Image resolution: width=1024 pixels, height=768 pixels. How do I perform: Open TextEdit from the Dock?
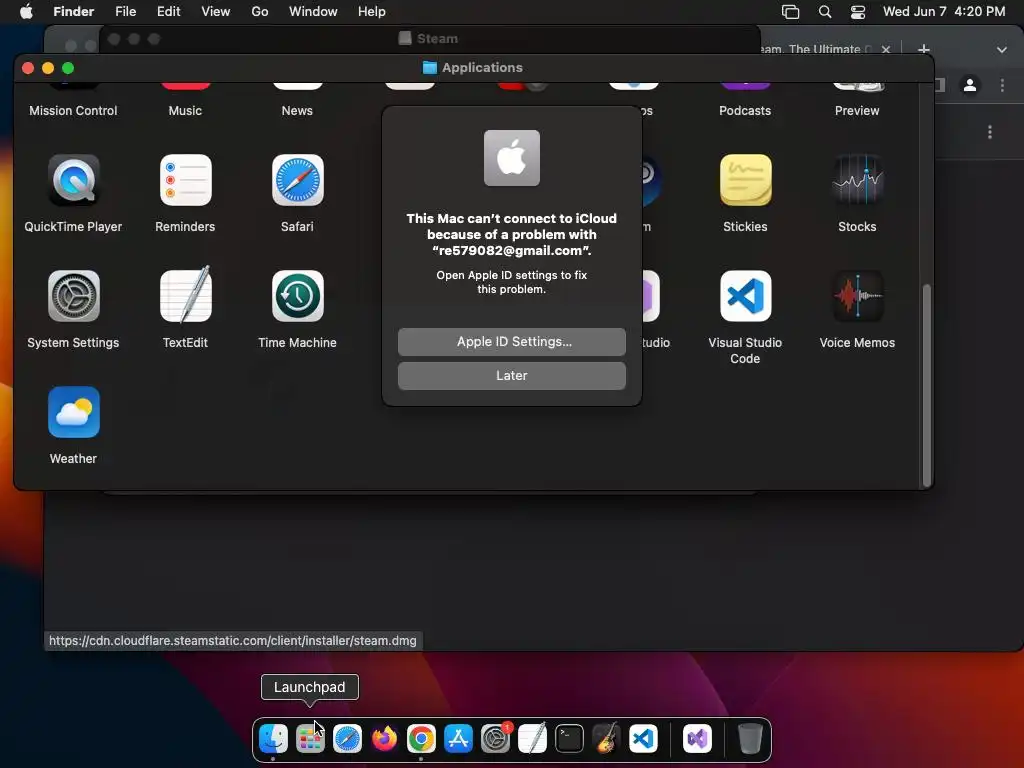(532, 739)
